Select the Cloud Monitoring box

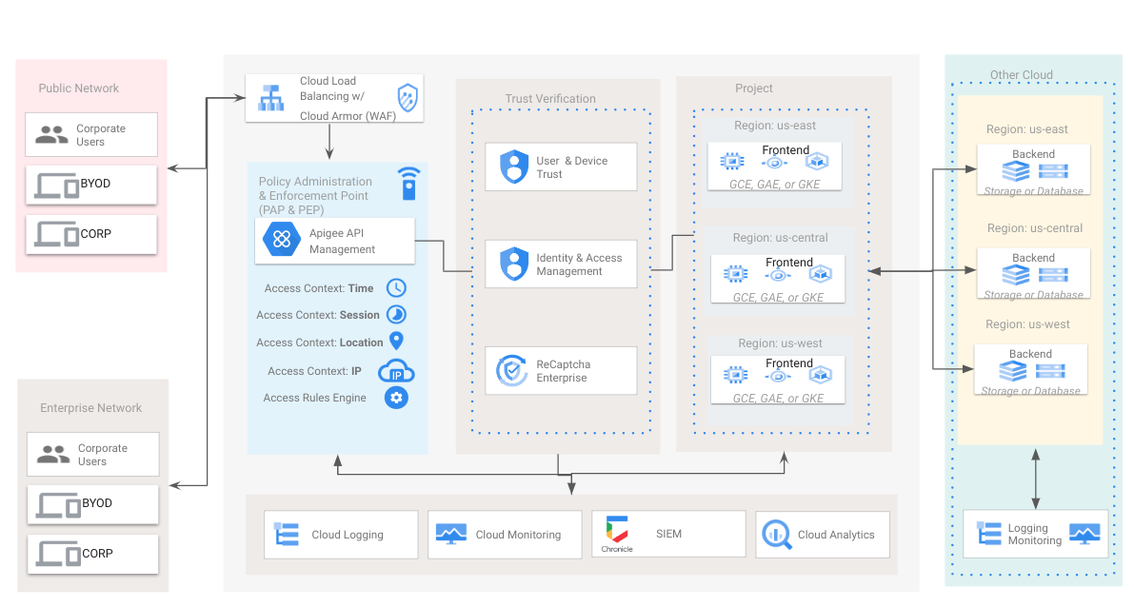505,535
